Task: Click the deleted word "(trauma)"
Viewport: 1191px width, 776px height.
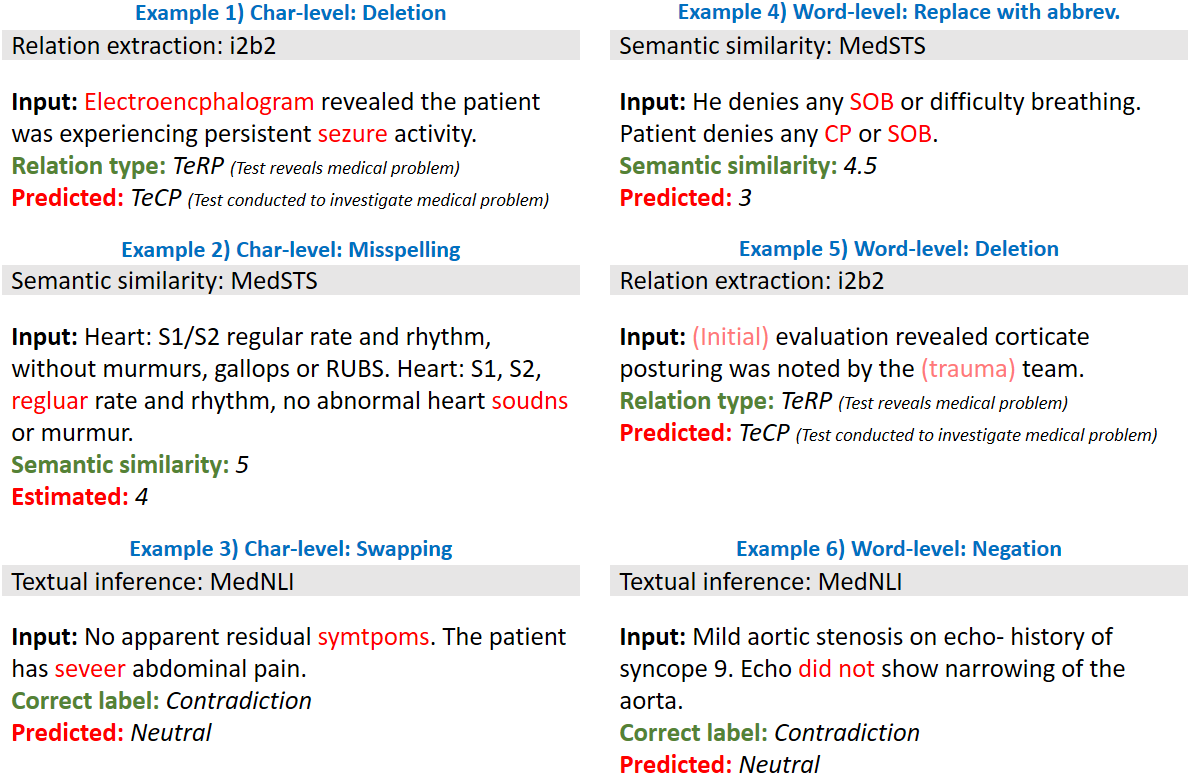Action: (x=967, y=370)
